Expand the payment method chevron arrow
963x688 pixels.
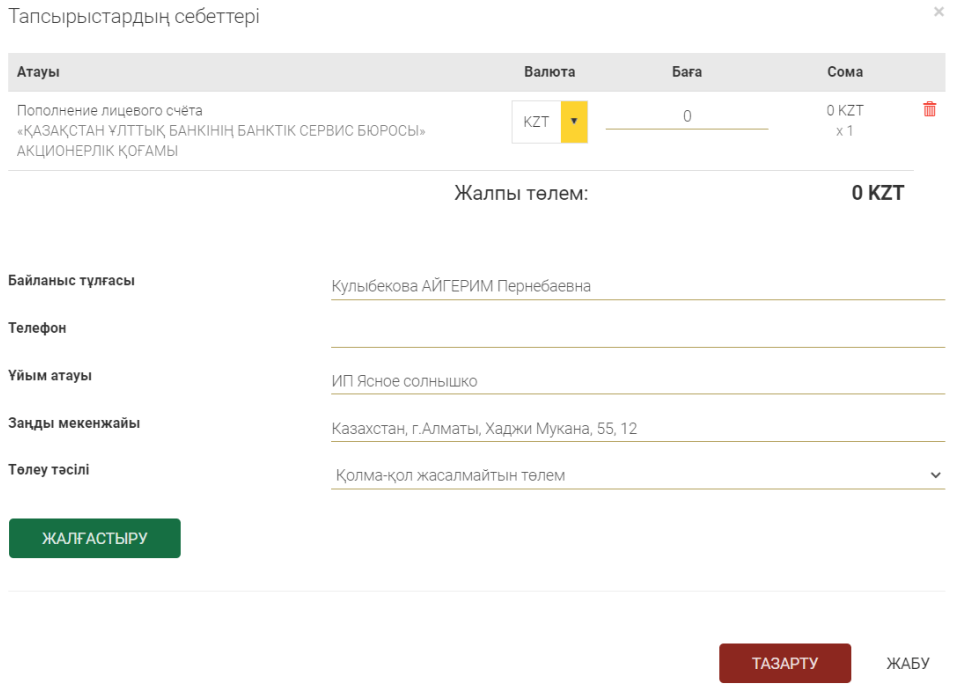935,475
